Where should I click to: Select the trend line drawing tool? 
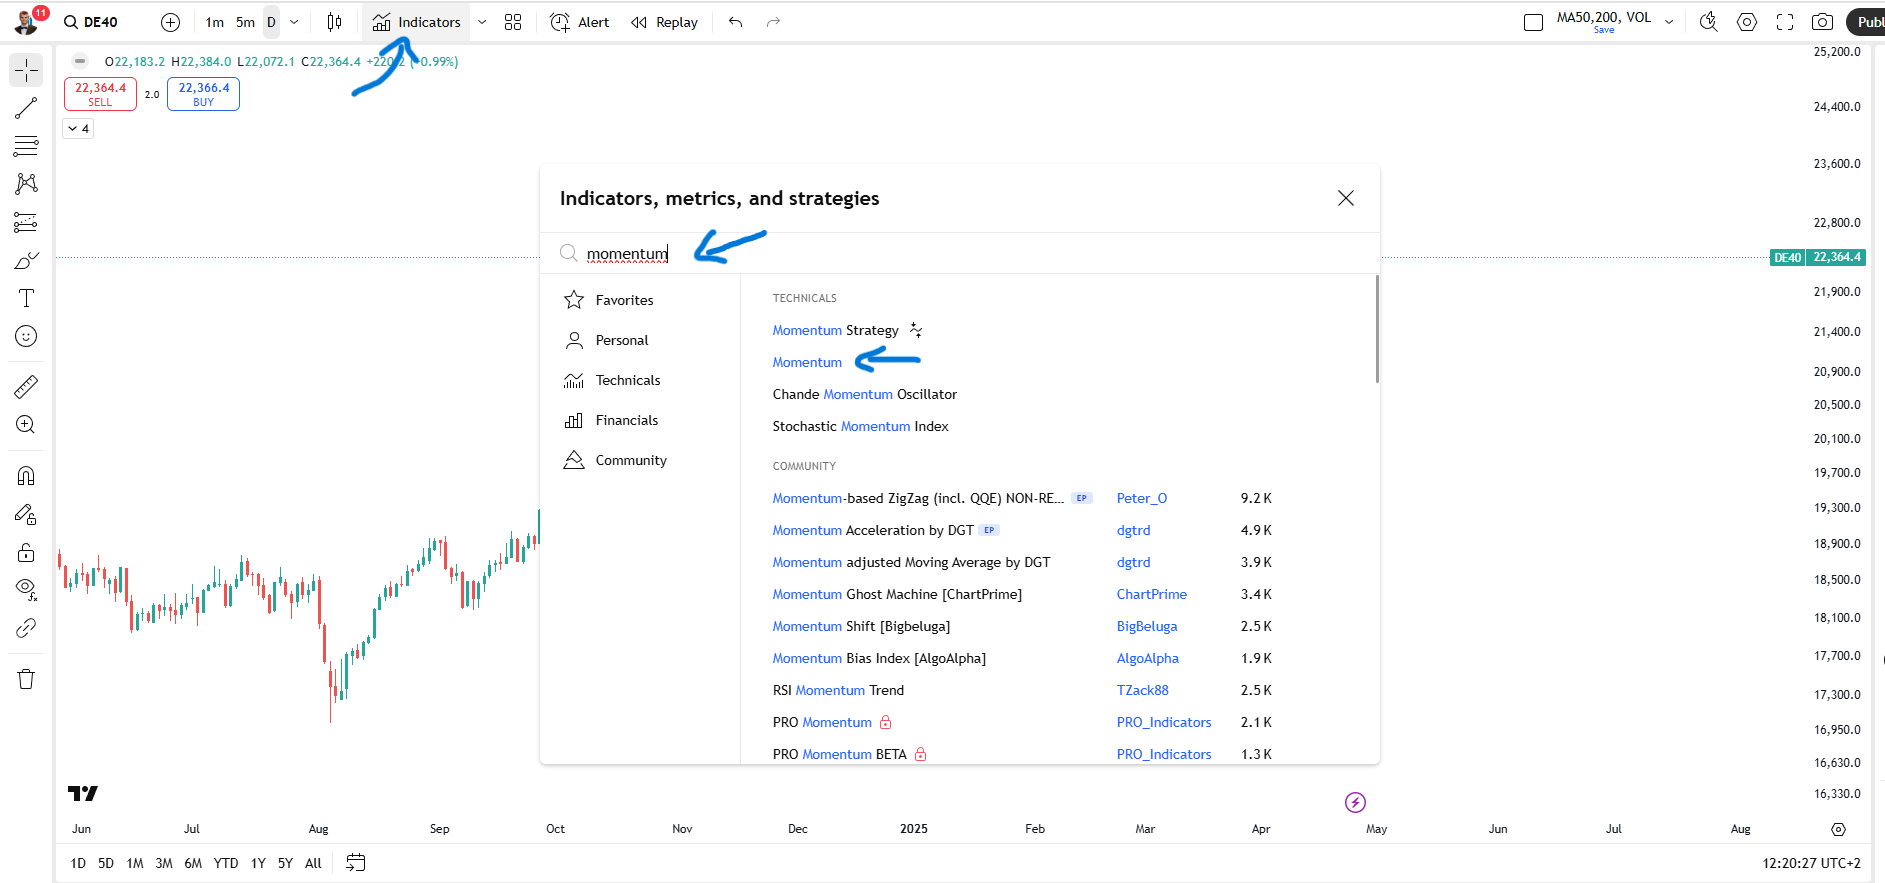(26, 108)
